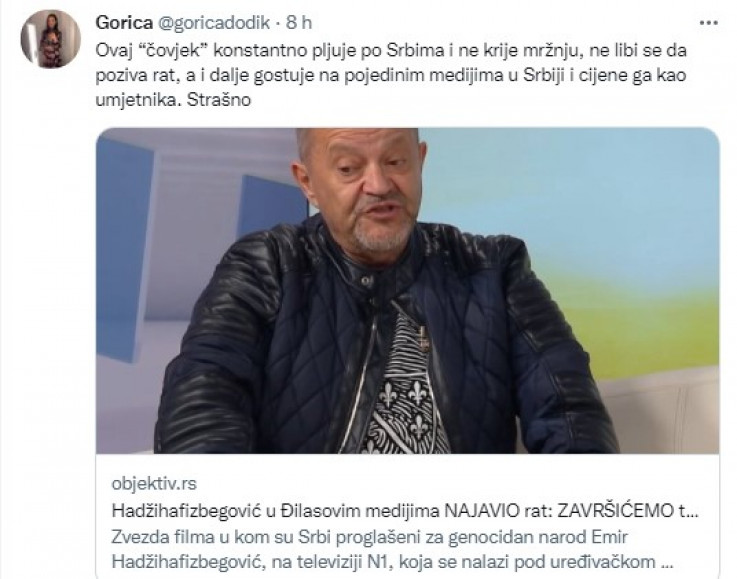Click the tweet line starting 'poziva rat'
This screenshot has height=579, width=737.
[x=391, y=75]
